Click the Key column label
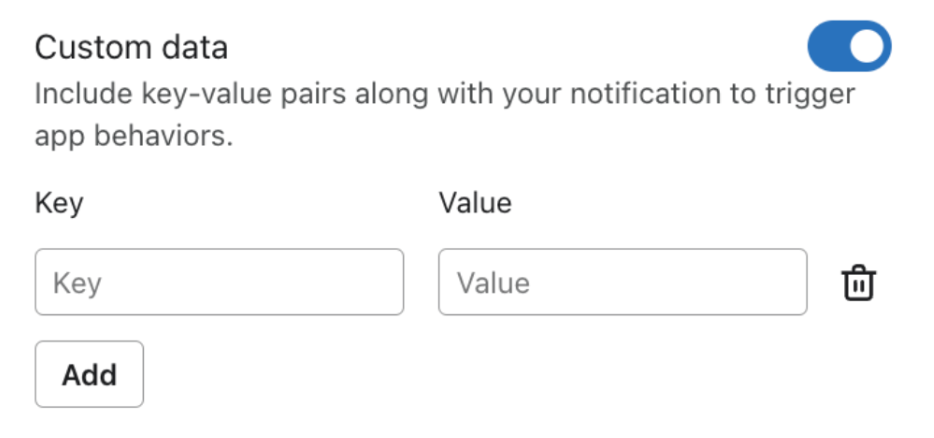The height and width of the screenshot is (438, 934). click(59, 203)
